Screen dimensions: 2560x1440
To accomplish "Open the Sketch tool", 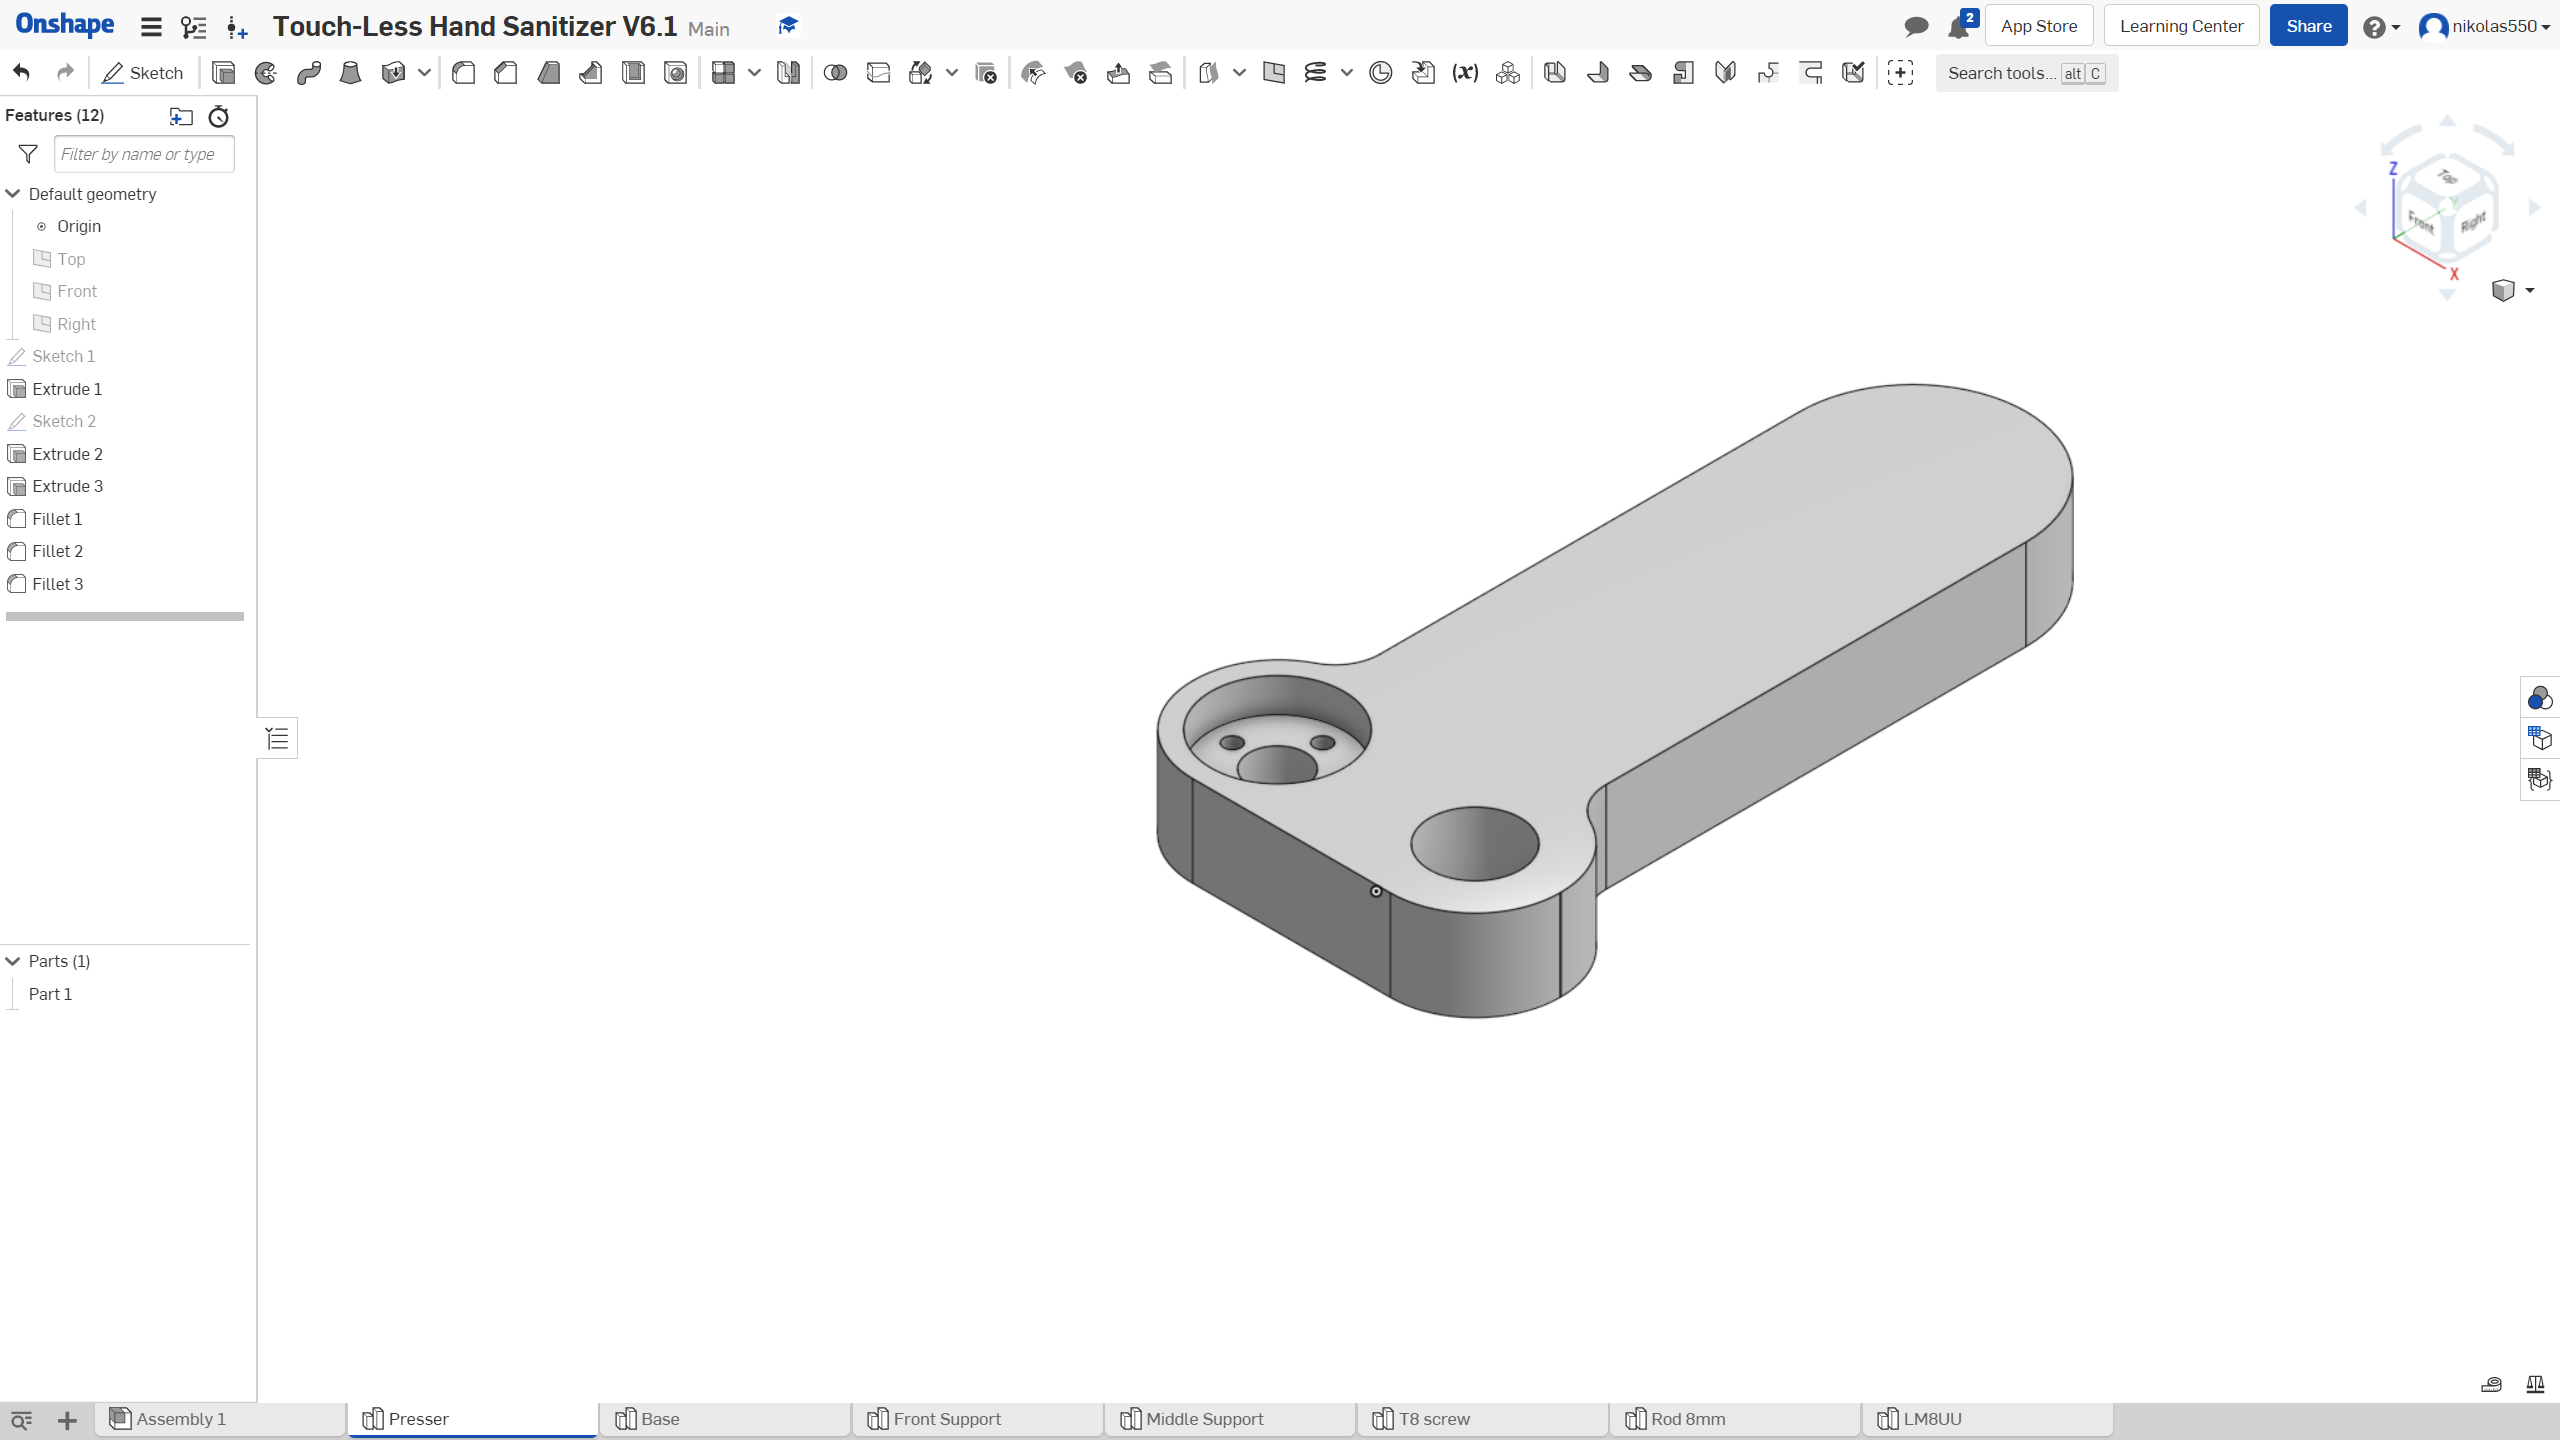I will (143, 72).
